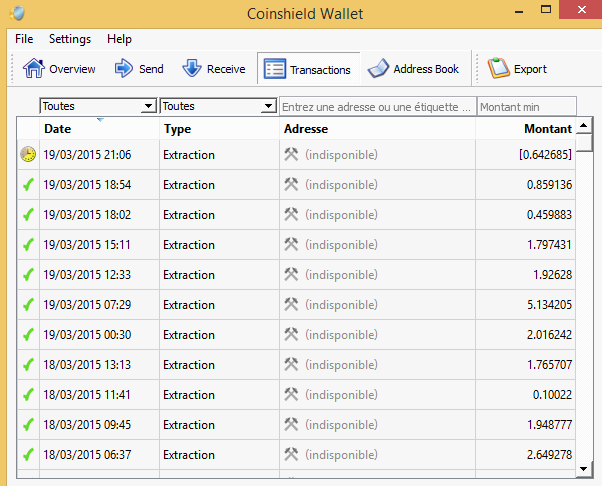Click the Receive download arrow icon
The image size is (602, 486).
click(192, 68)
